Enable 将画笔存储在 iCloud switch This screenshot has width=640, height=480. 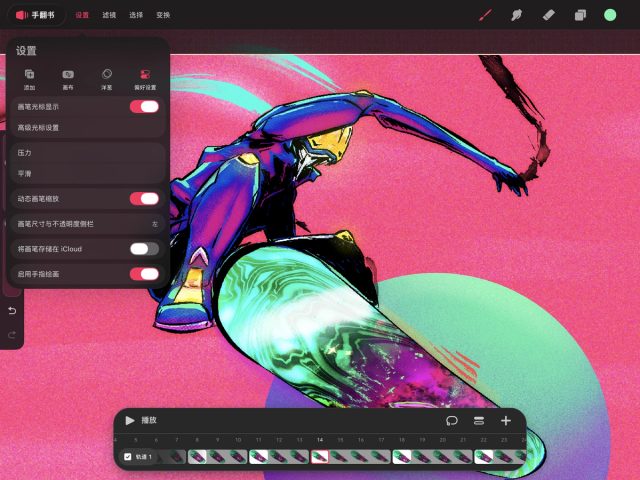tap(144, 249)
